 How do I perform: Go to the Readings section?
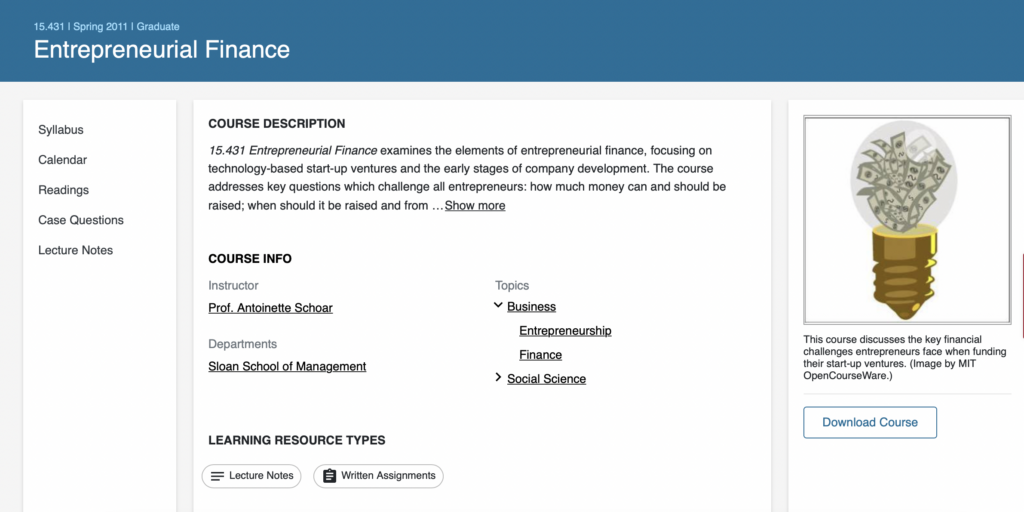click(x=63, y=190)
